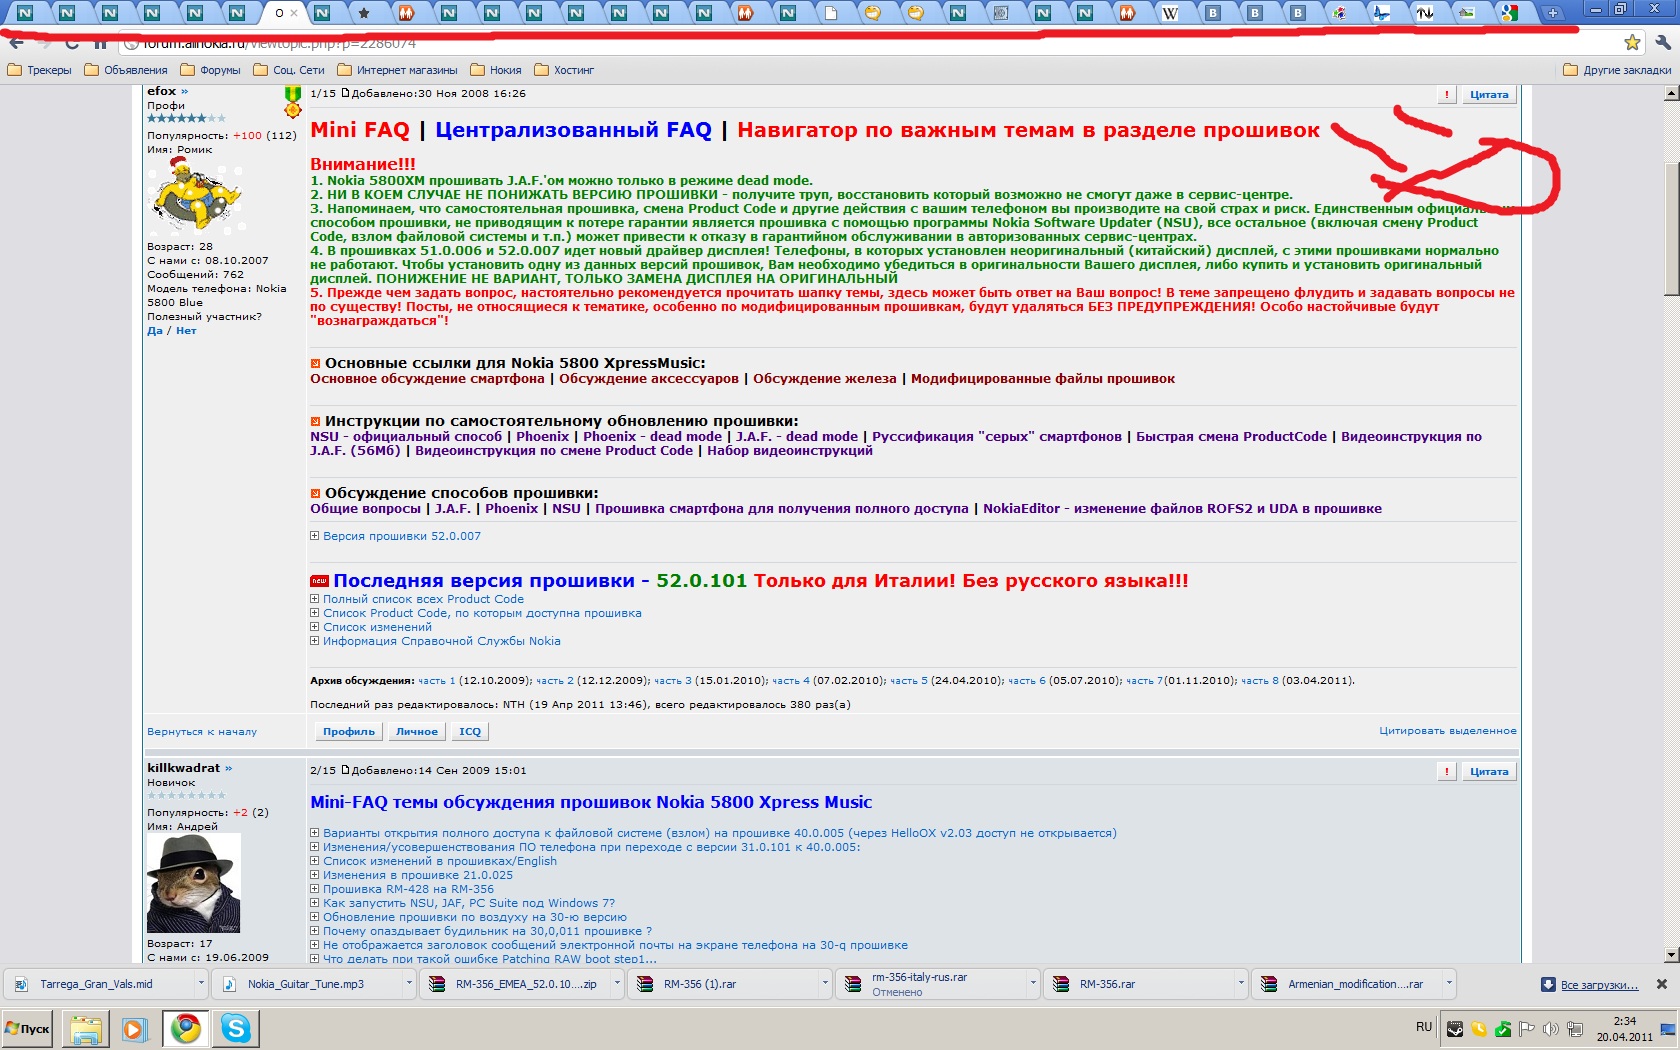The height and width of the screenshot is (1050, 1680).
Task: Open the Нокия bookmarks folder
Action: 497,70
